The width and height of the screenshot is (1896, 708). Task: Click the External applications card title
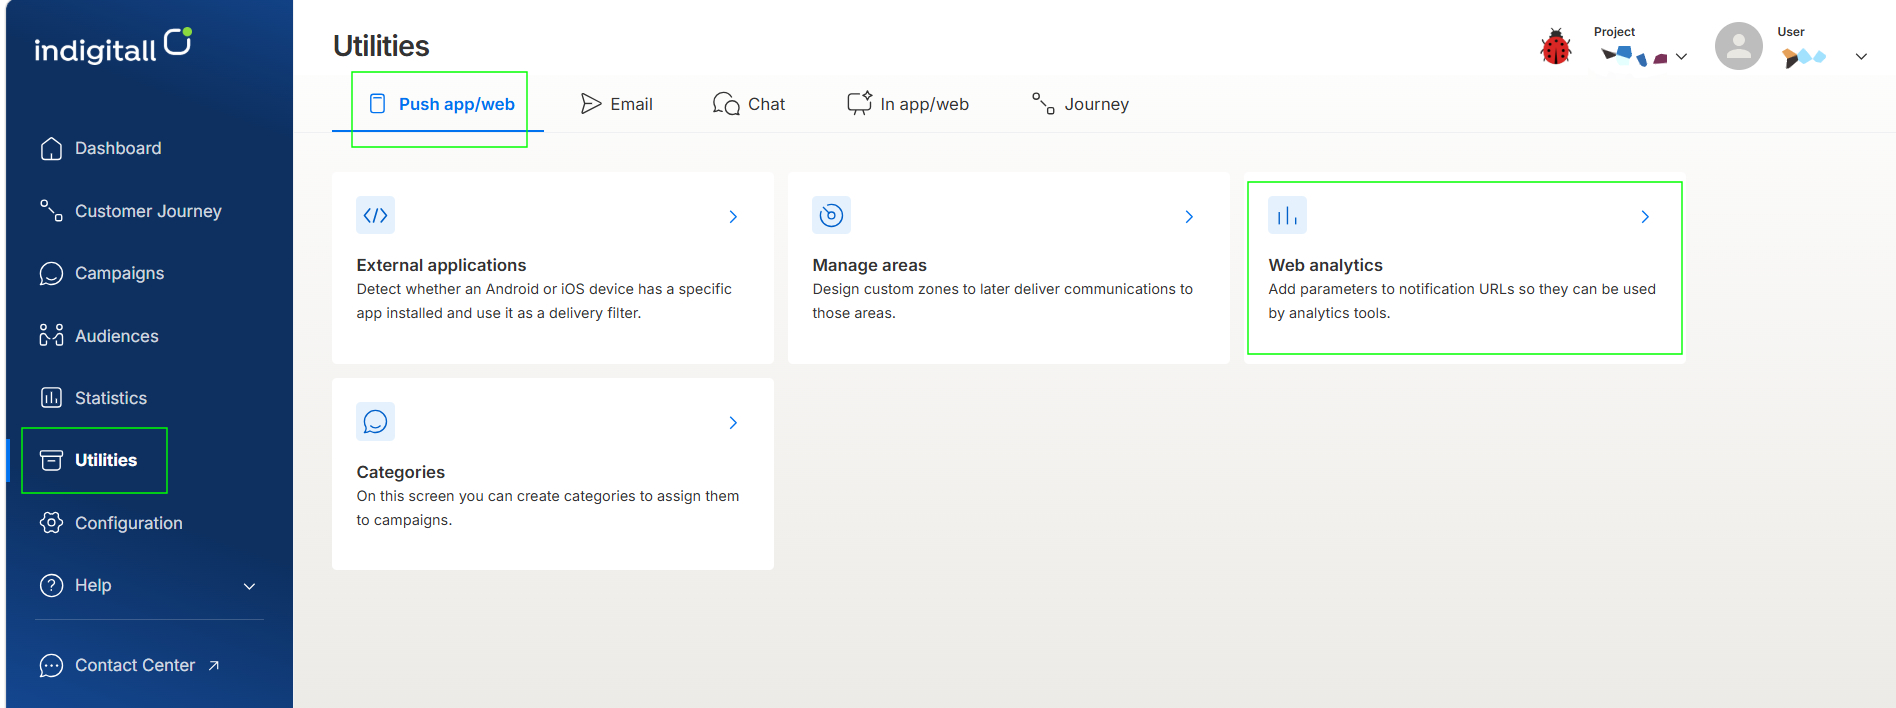(x=441, y=265)
